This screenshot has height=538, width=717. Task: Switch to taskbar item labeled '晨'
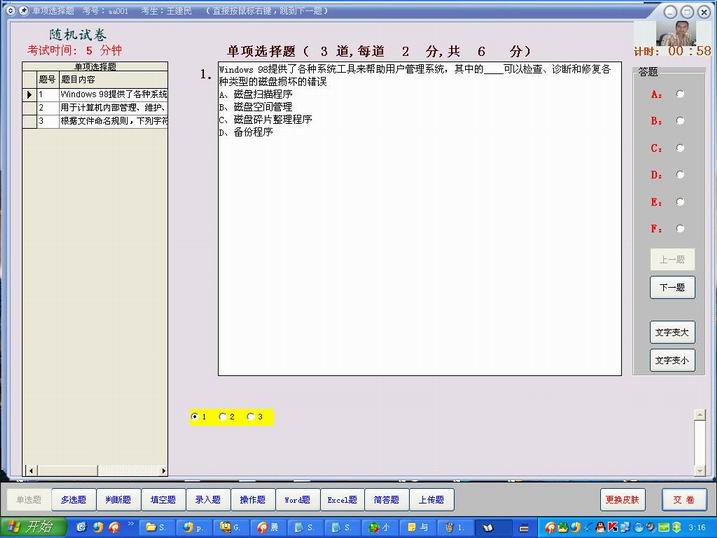[x=268, y=527]
